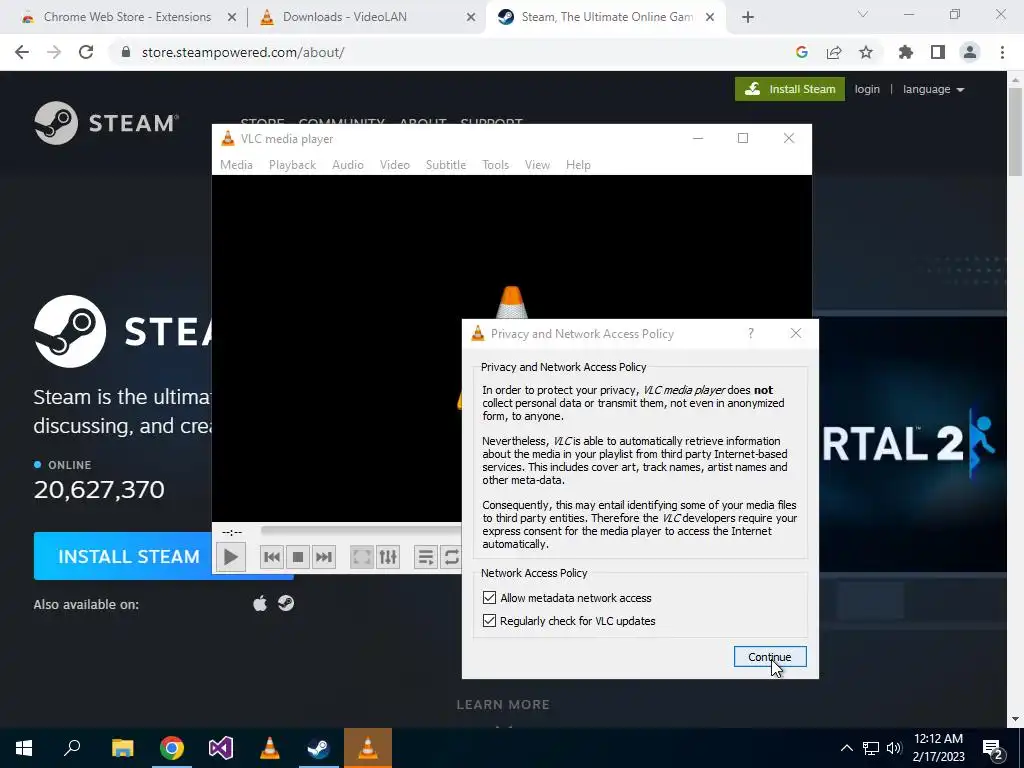Open the VLC Tools menu
This screenshot has height=768, width=1024.
coord(496,165)
